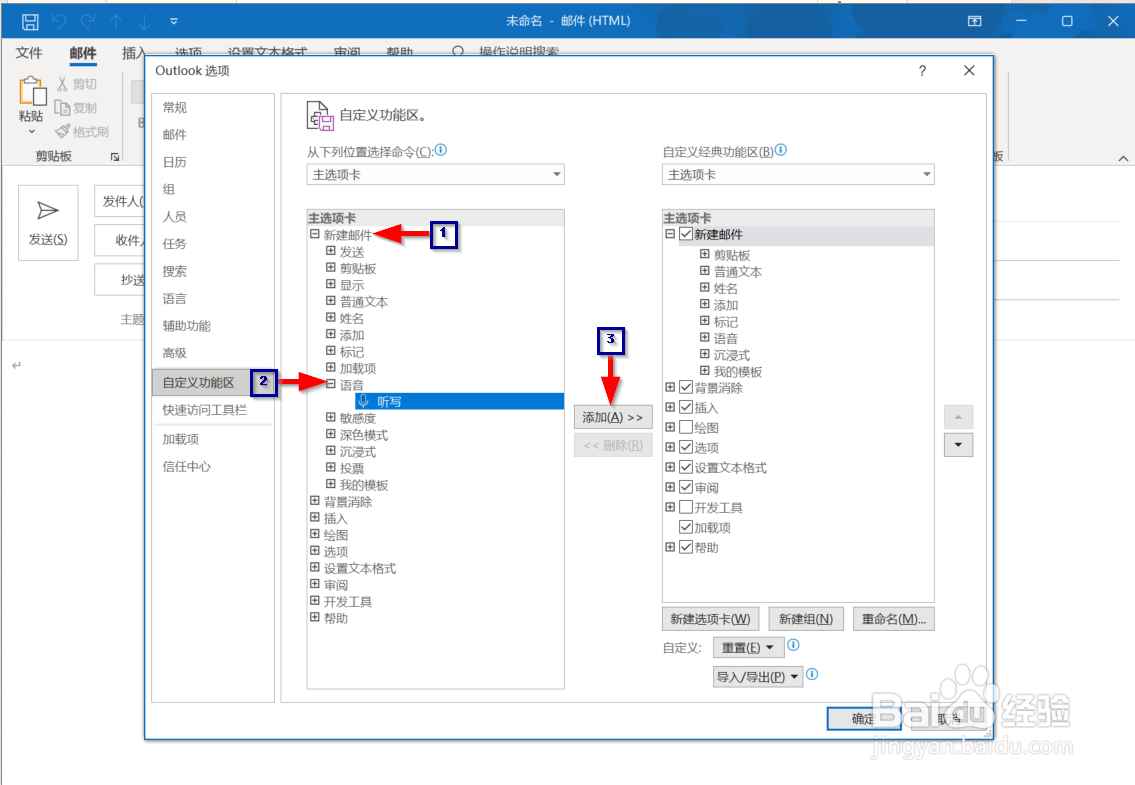Viewport: 1135px width, 785px height.
Task: Click the Format Painter (格式刷) icon
Action: (x=63, y=131)
